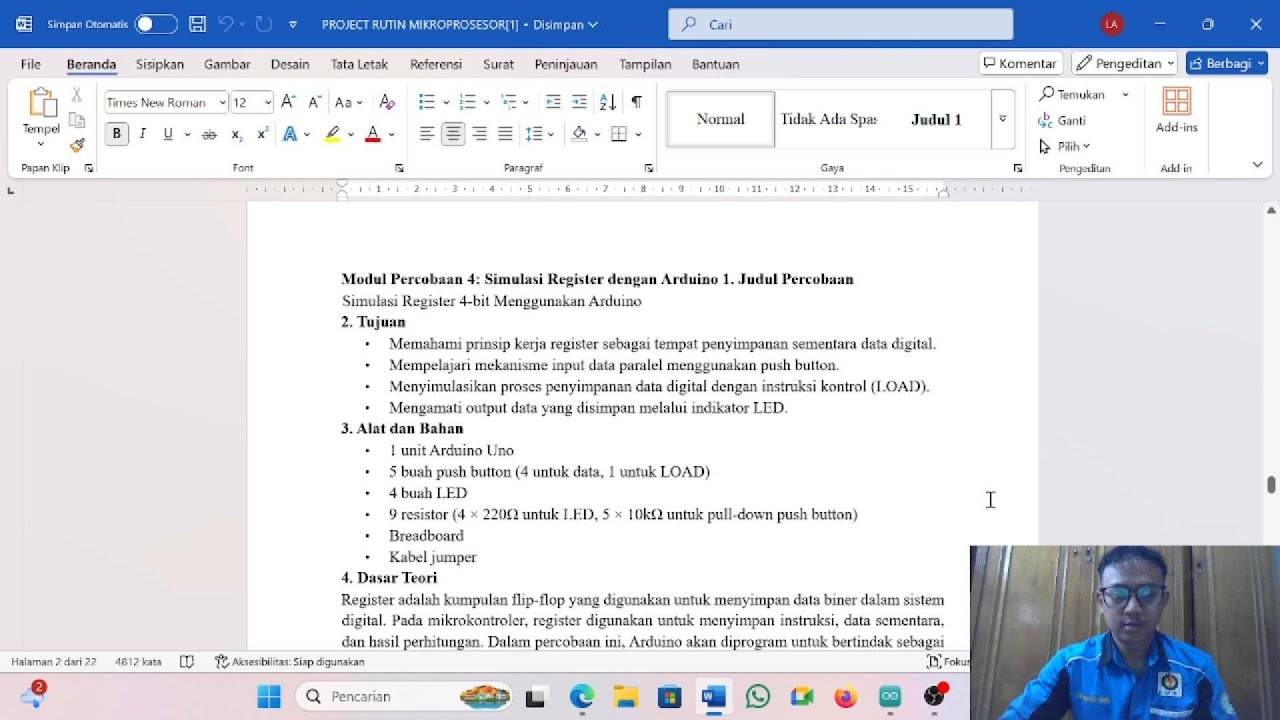Increase the paragraph indent
1280x720 pixels.
pyautogui.click(x=579, y=102)
